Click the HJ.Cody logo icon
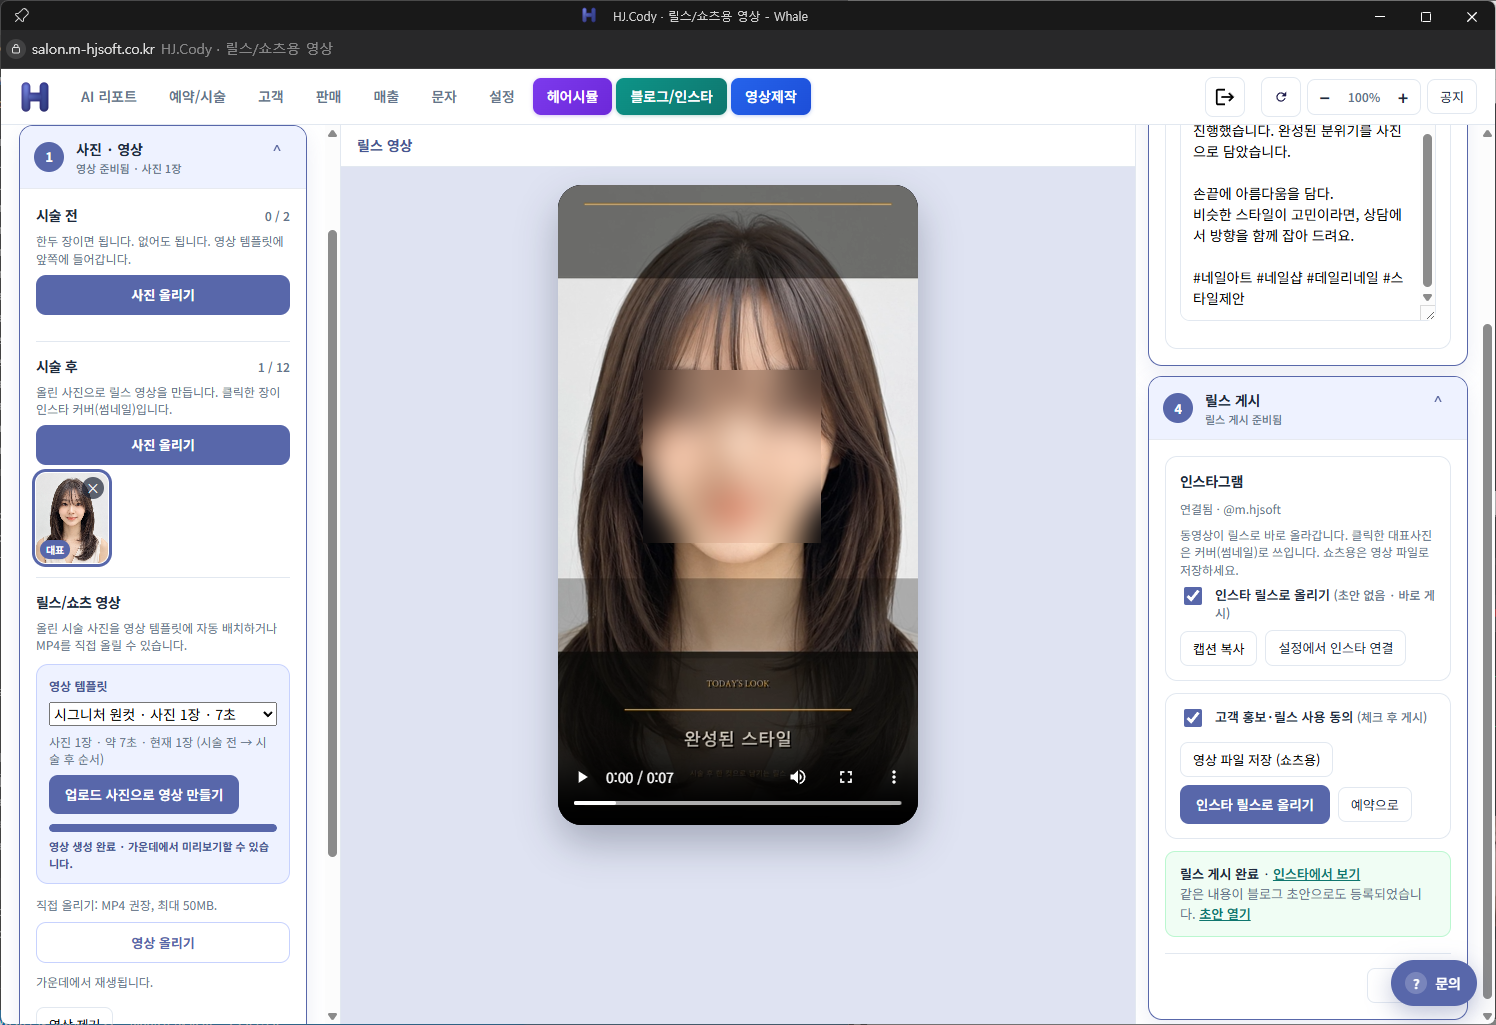This screenshot has height=1025, width=1496. click(35, 97)
